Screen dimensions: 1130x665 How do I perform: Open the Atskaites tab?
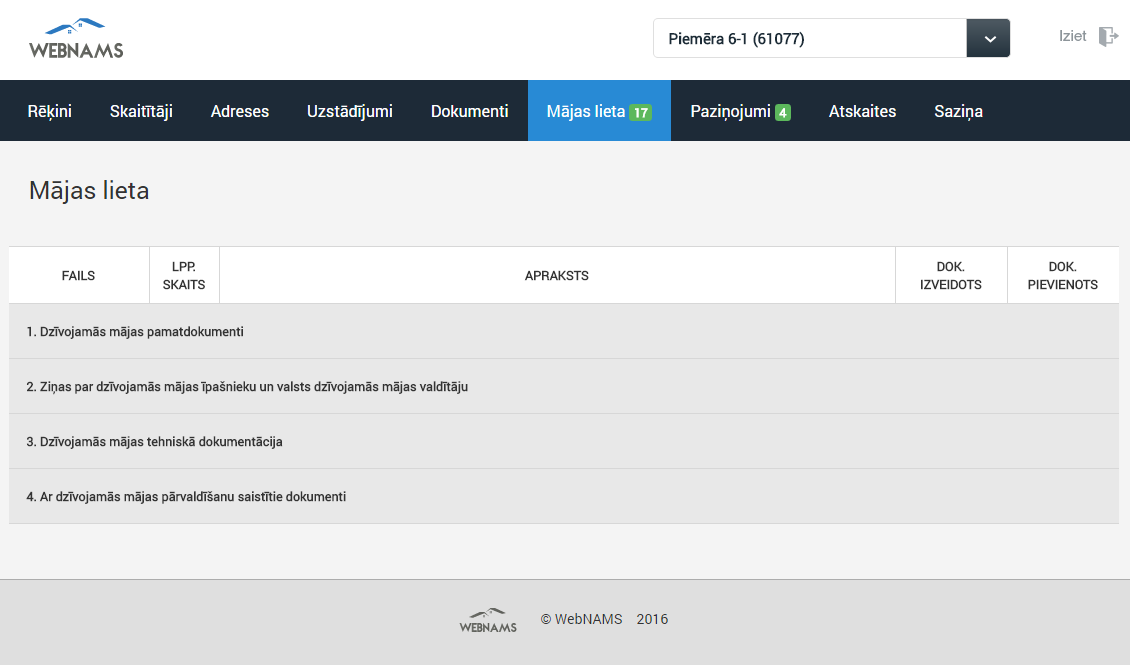pyautogui.click(x=862, y=111)
